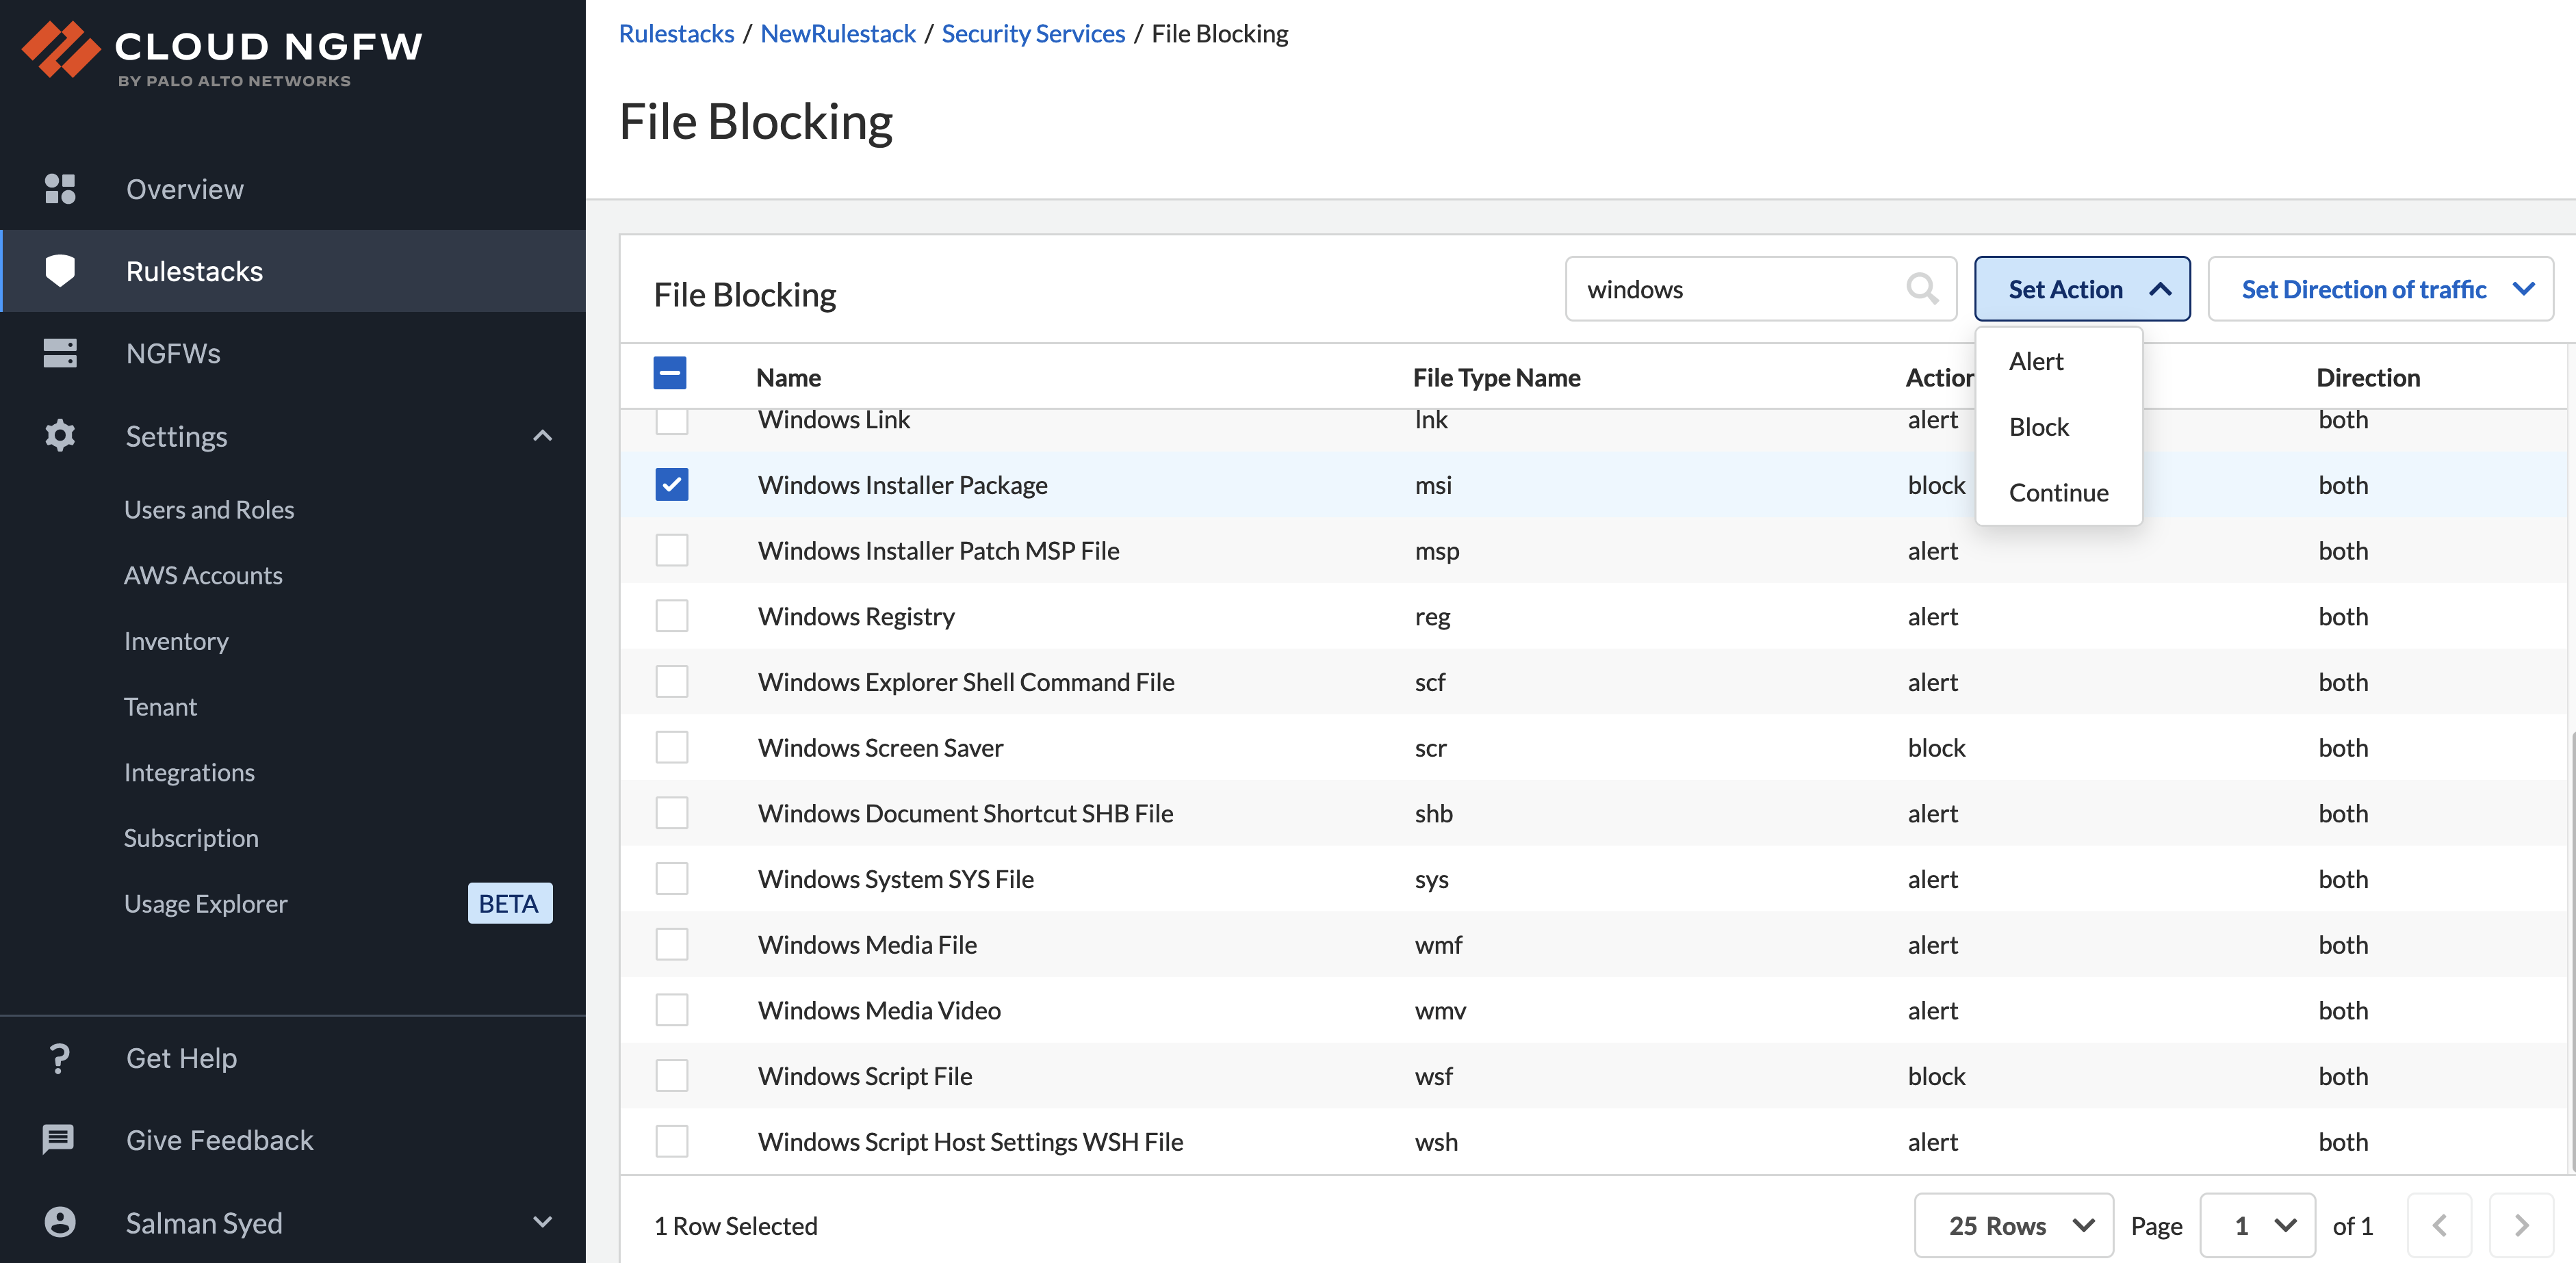Screen dimensions: 2576x1263
Task: Go to the NewRulestack breadcrumb link
Action: point(837,34)
